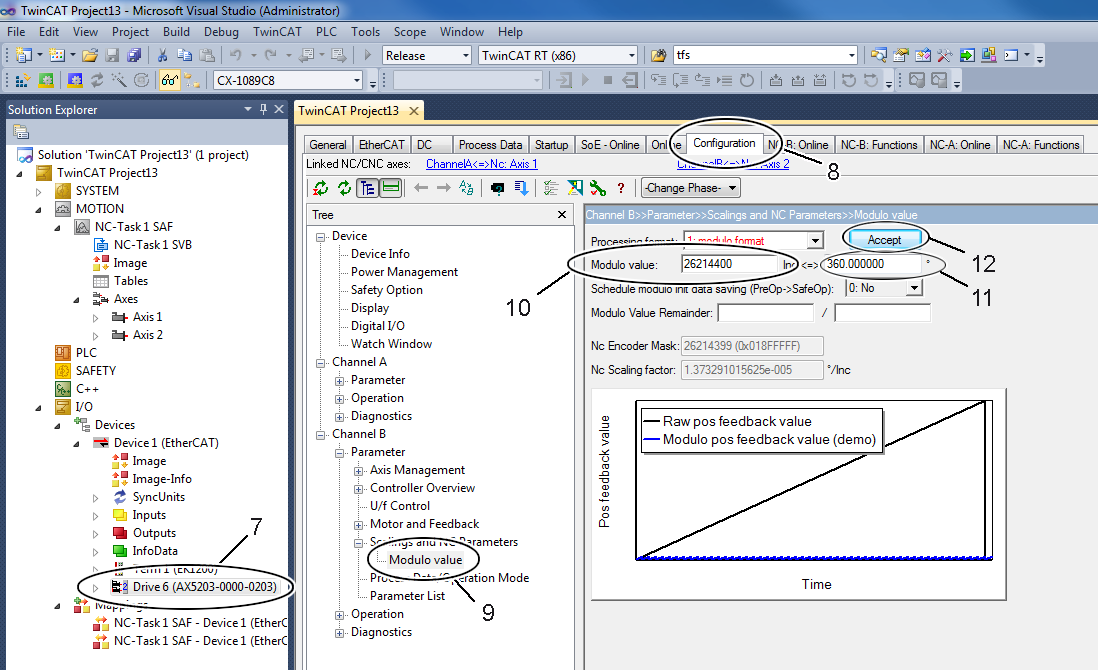The width and height of the screenshot is (1098, 670).
Task: Click wrench with checkmark icon
Action: point(598,188)
